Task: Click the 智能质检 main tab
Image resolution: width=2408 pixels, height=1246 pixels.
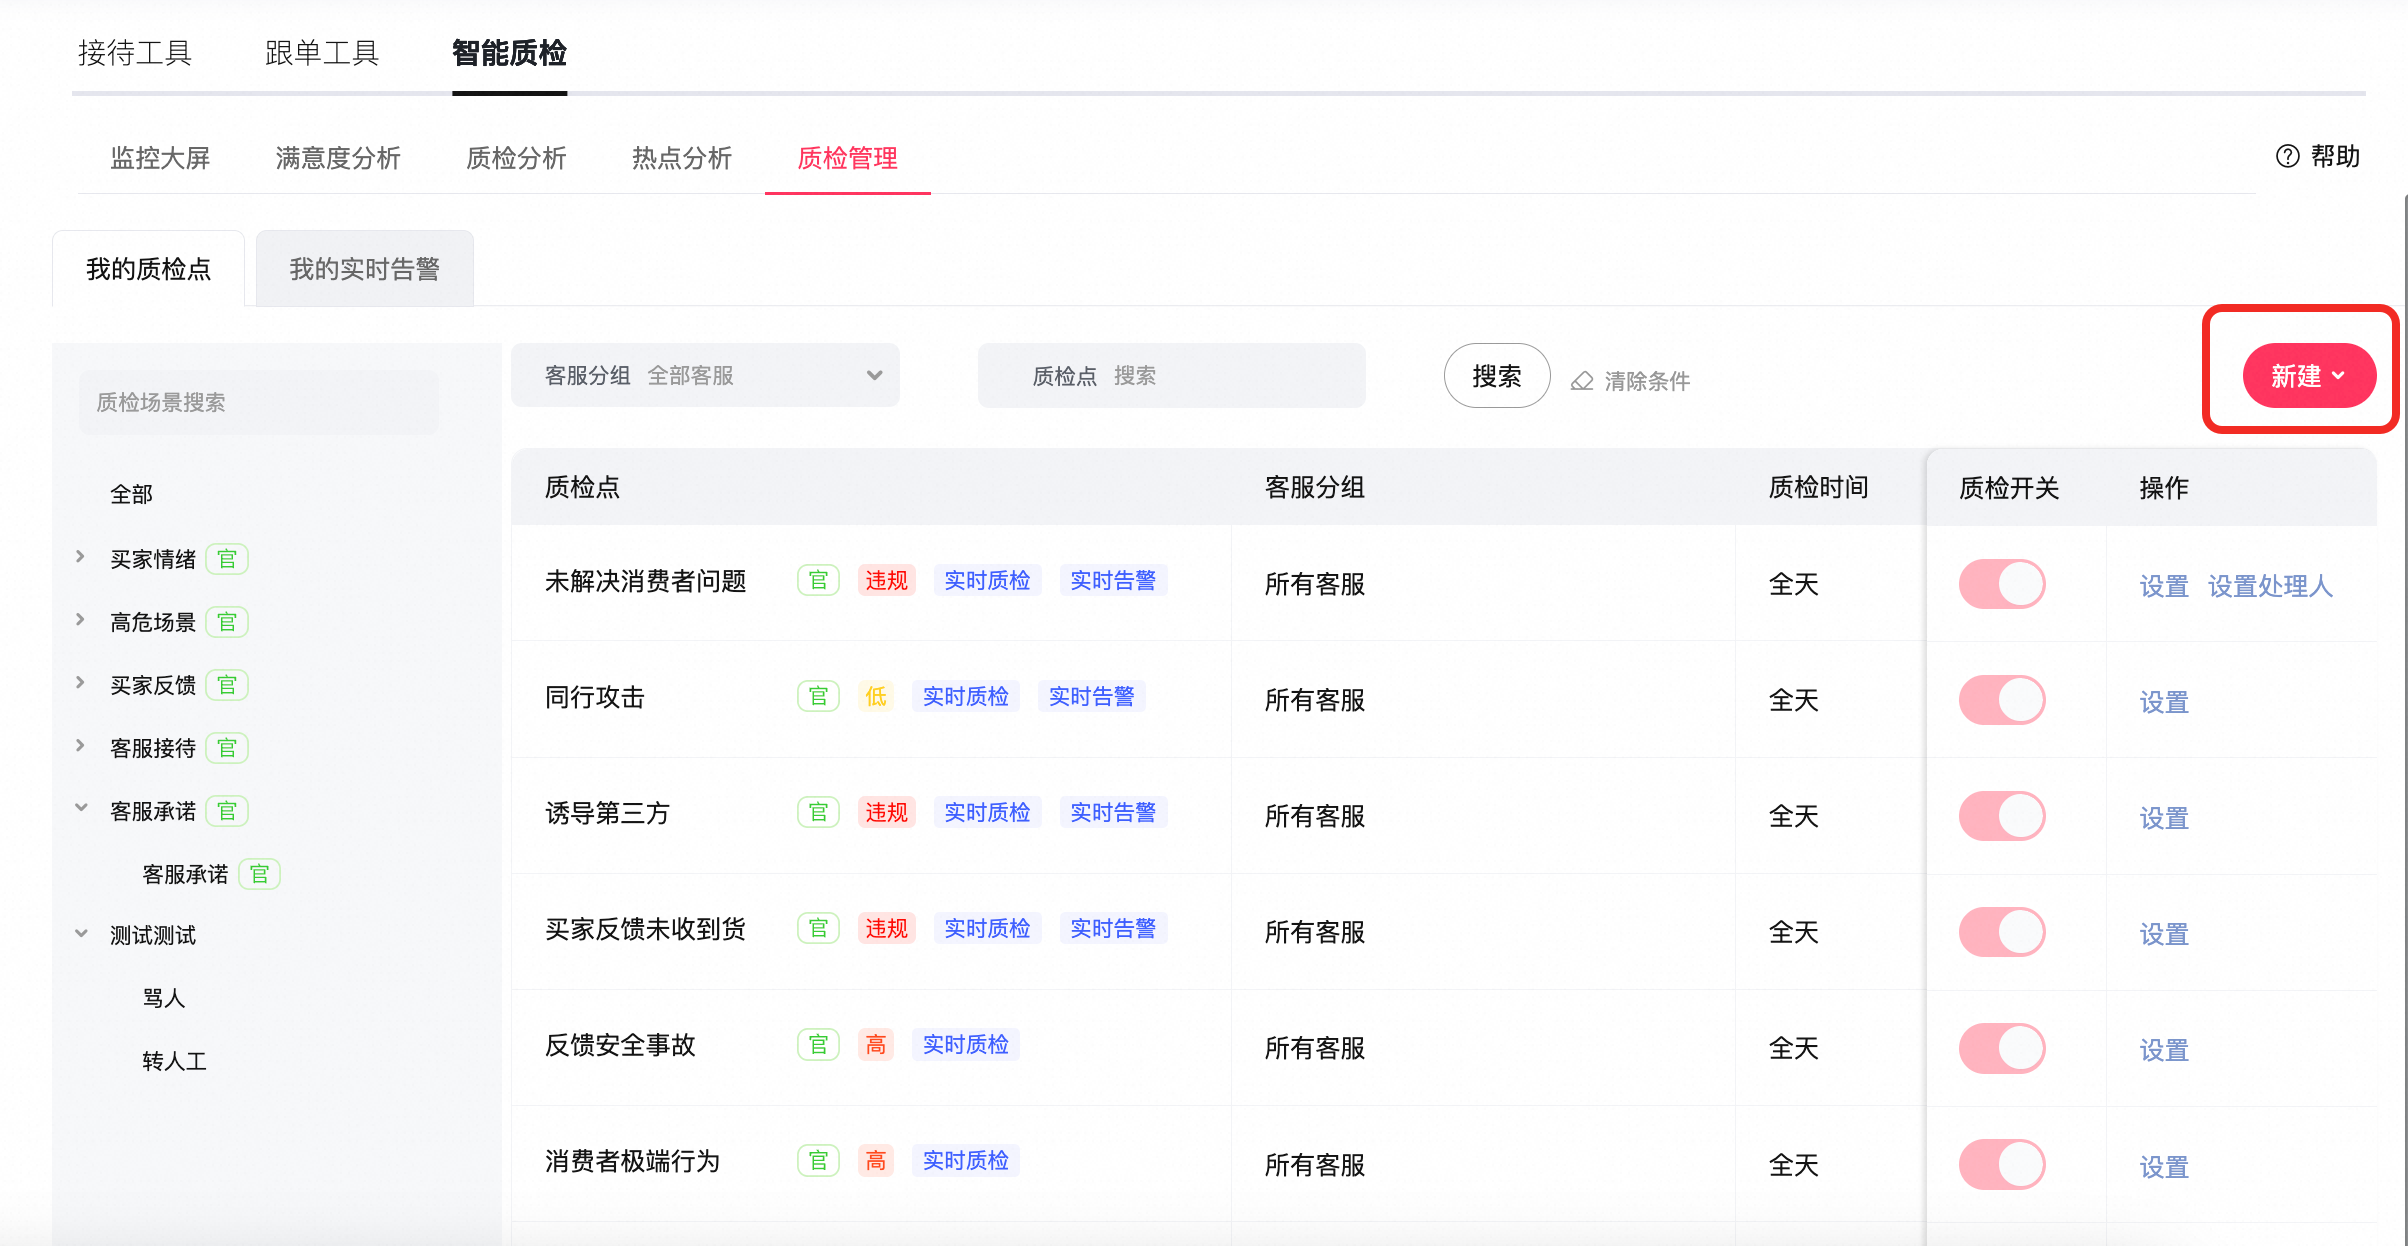Action: click(509, 53)
